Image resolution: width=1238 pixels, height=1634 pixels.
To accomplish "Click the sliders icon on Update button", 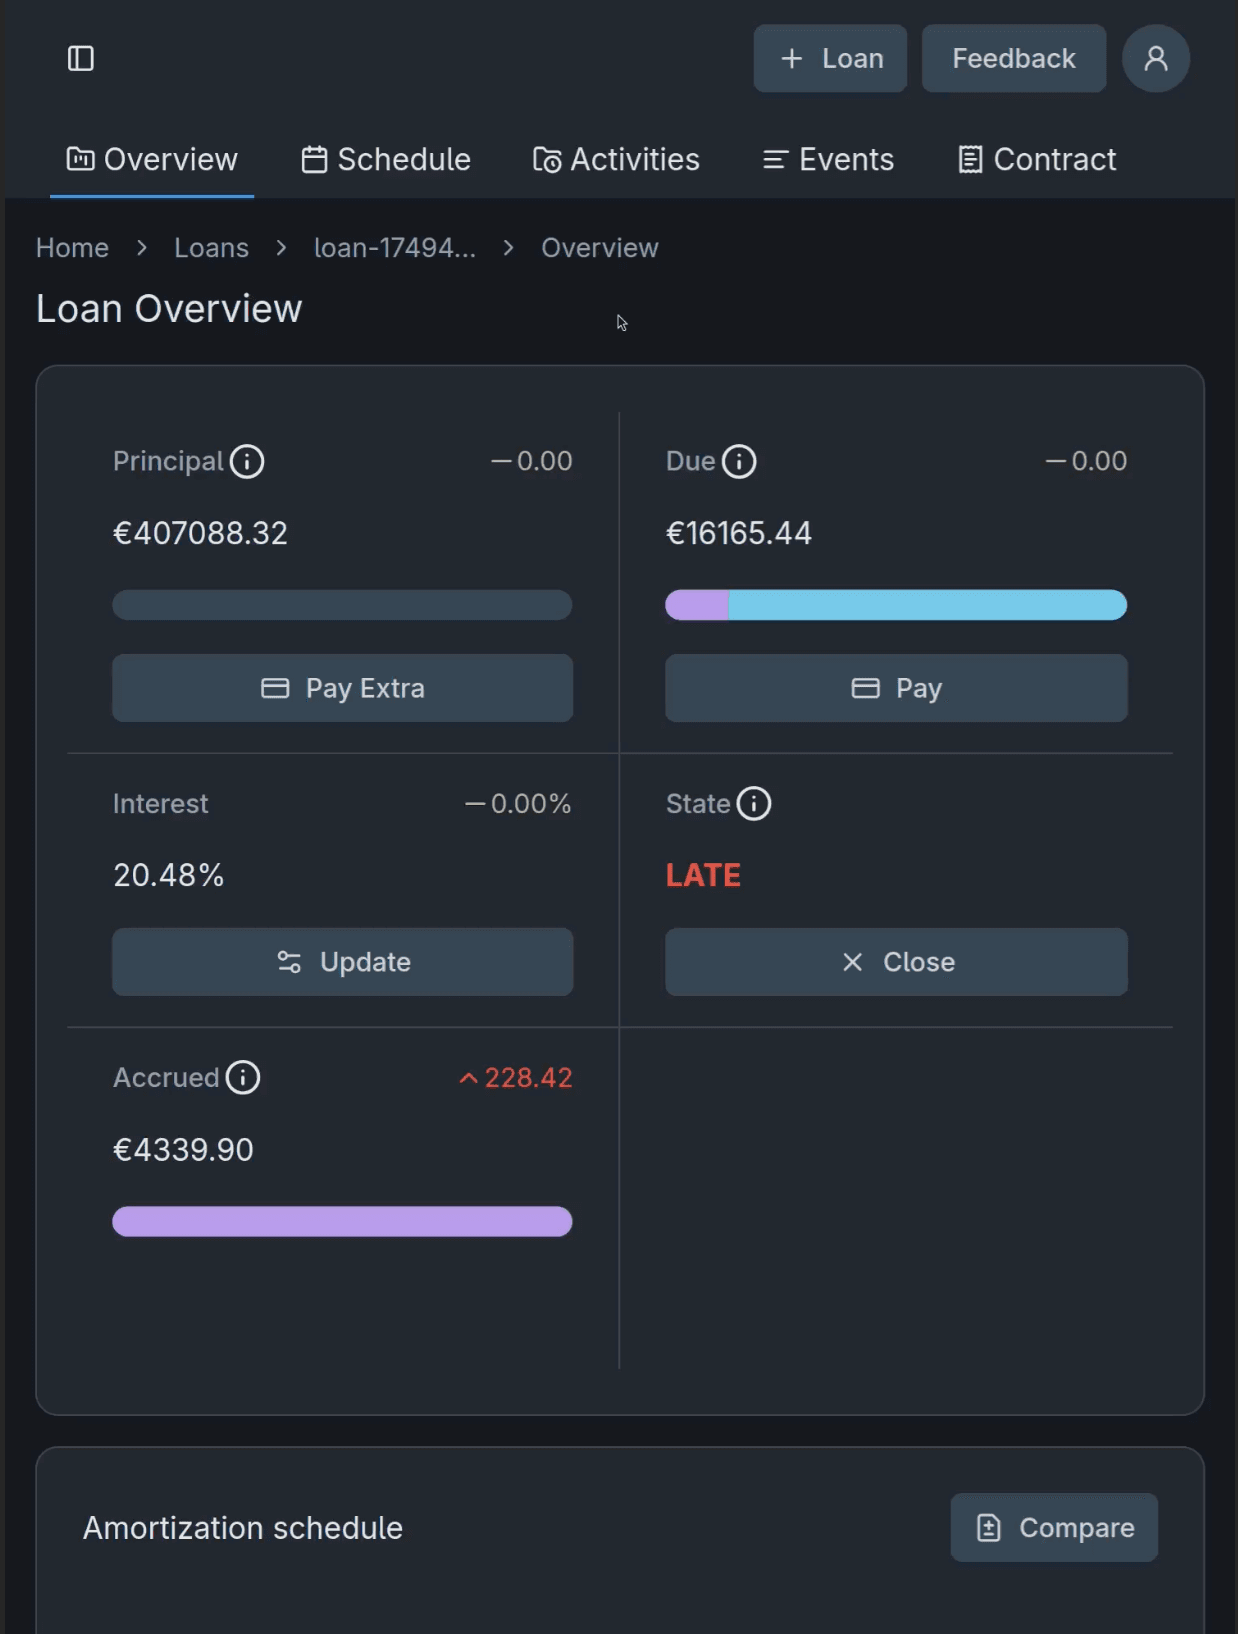I will [289, 962].
